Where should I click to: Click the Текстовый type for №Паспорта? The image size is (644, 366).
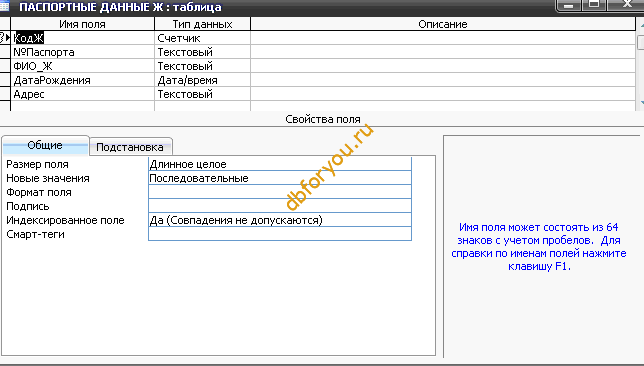tap(202, 52)
